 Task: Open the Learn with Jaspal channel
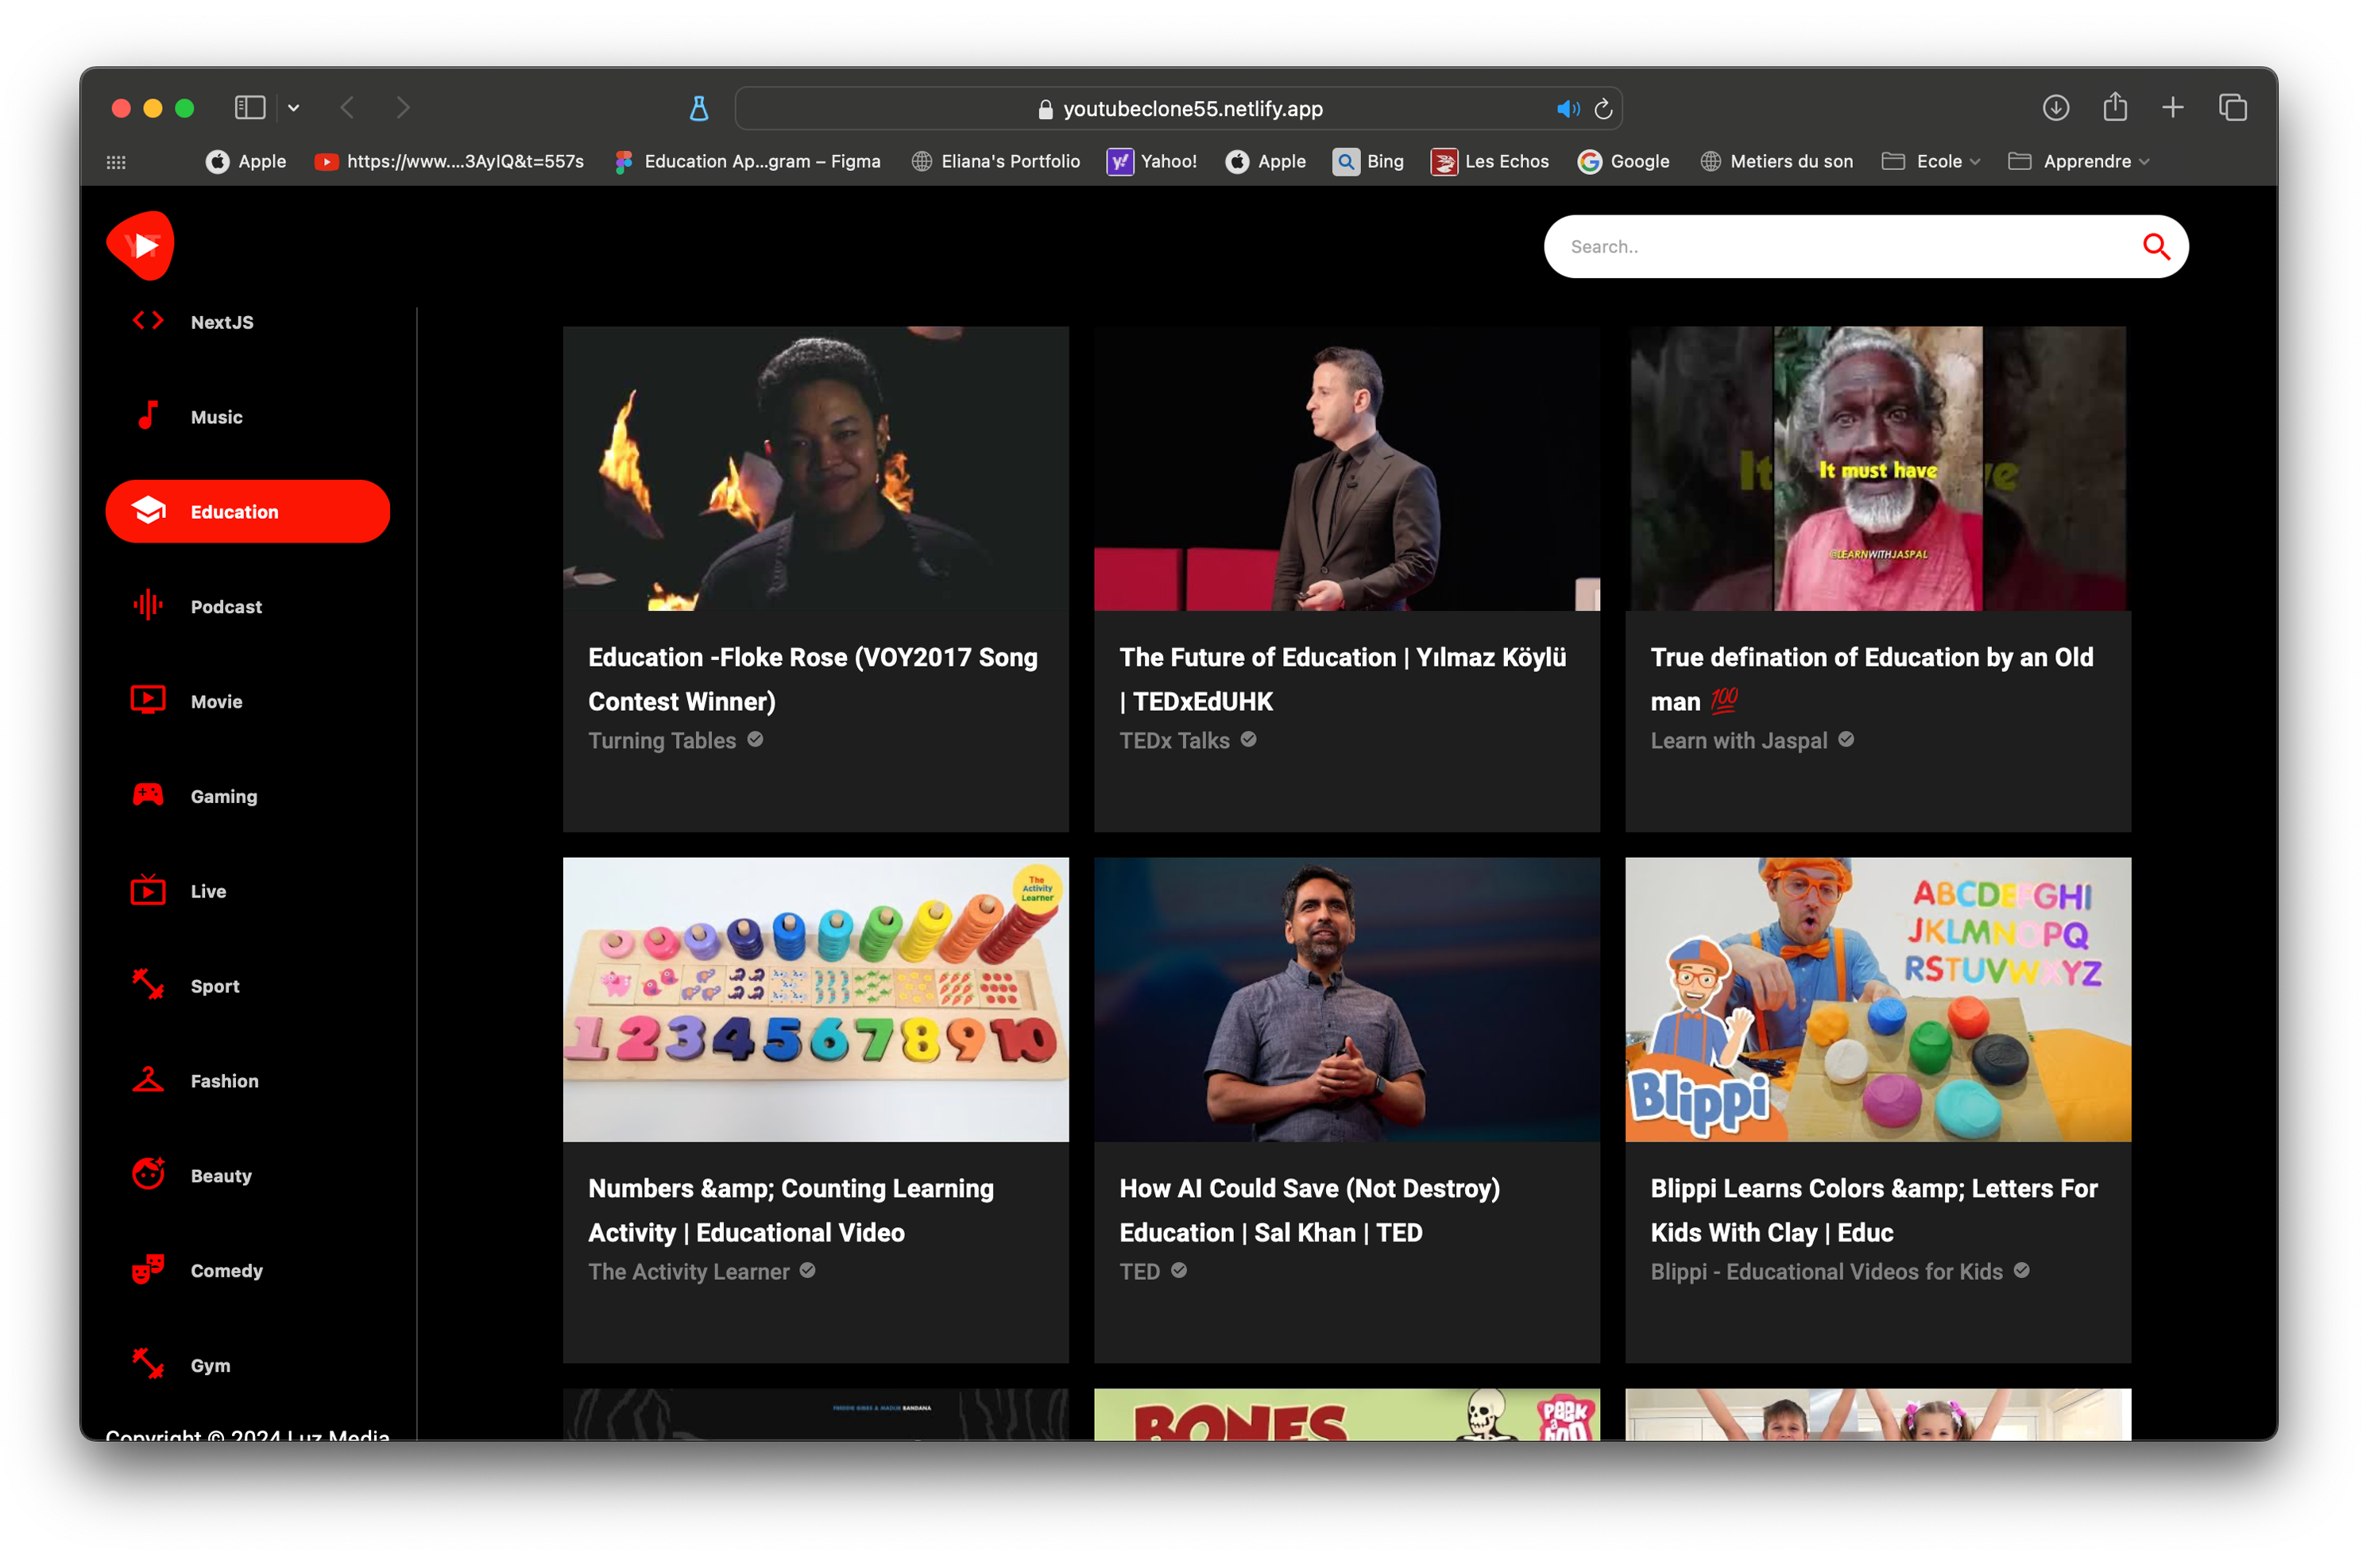point(1738,740)
